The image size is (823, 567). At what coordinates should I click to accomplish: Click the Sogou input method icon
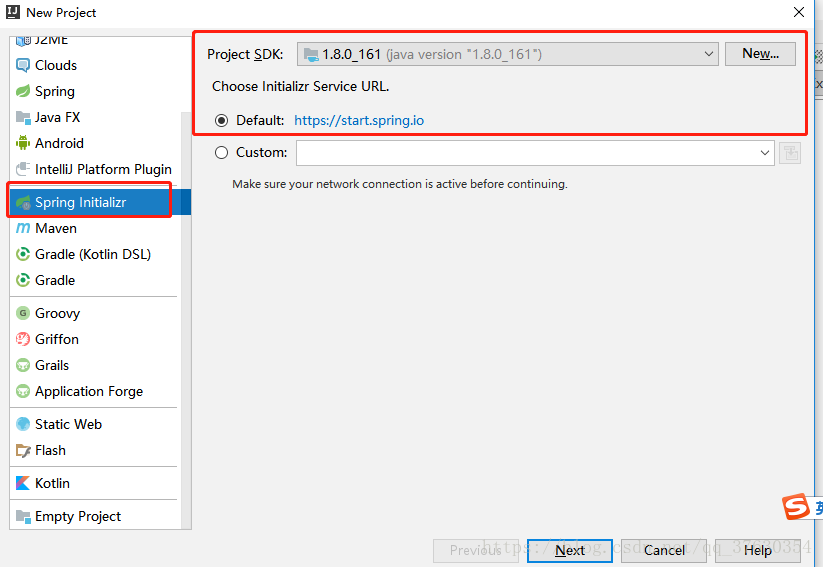(x=796, y=507)
